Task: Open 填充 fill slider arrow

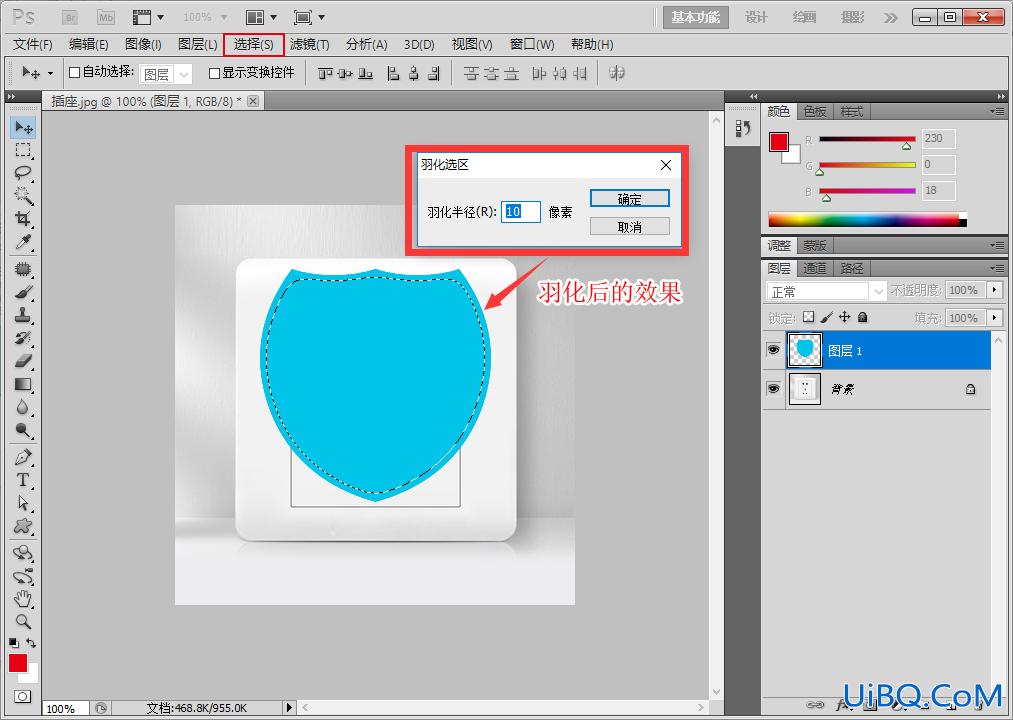Action: [x=995, y=318]
